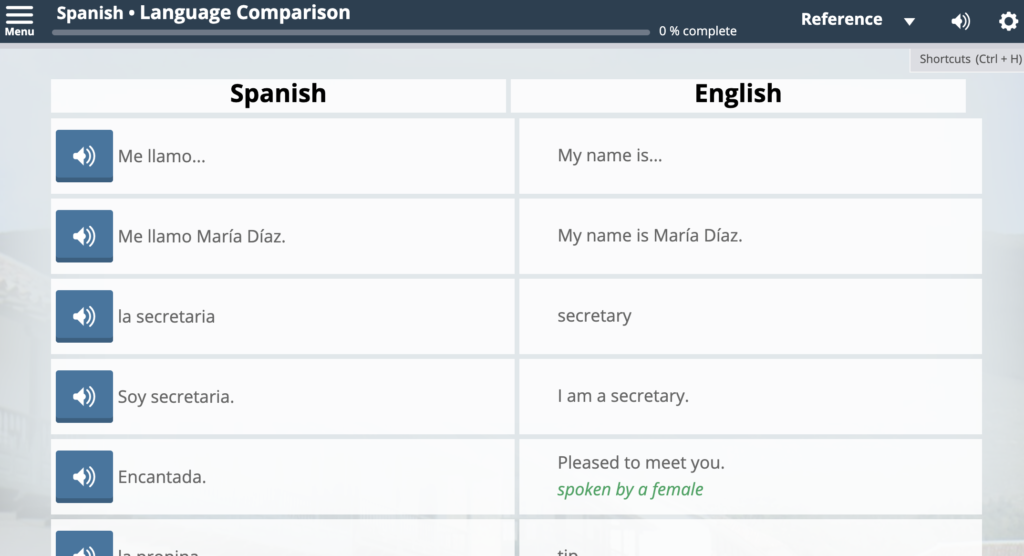1024x556 pixels.
Task: Click the "secretary" English translation cell
Action: point(594,316)
